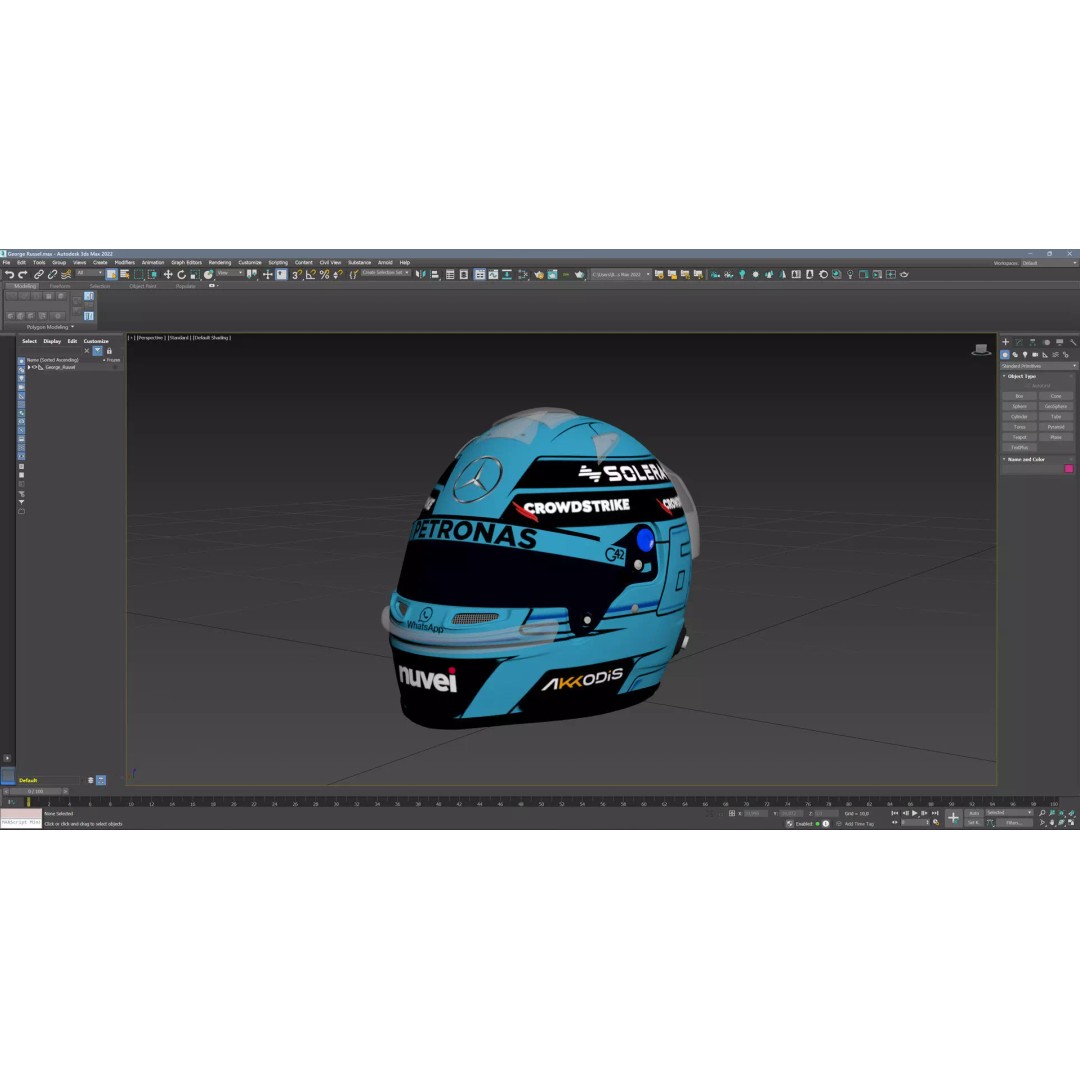Open the Default Shading viewport menu

(213, 337)
